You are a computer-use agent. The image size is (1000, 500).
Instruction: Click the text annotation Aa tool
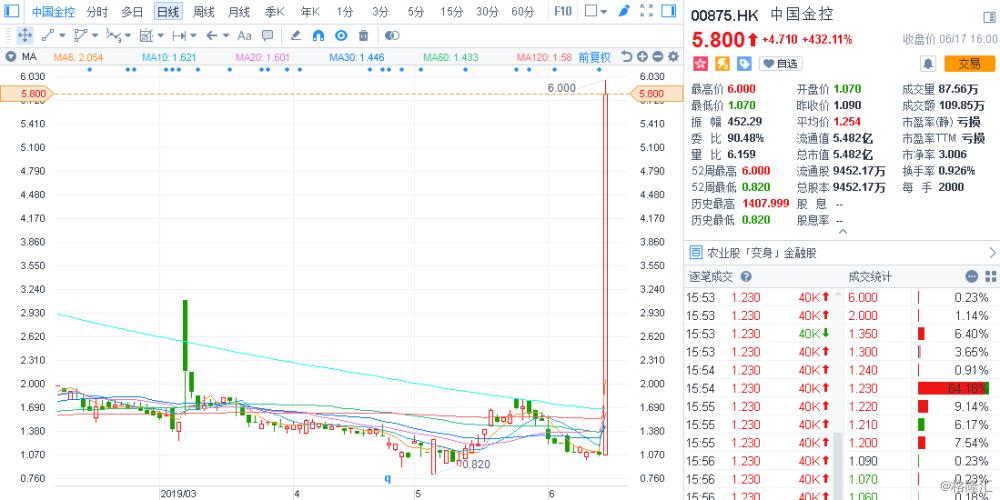pos(244,36)
